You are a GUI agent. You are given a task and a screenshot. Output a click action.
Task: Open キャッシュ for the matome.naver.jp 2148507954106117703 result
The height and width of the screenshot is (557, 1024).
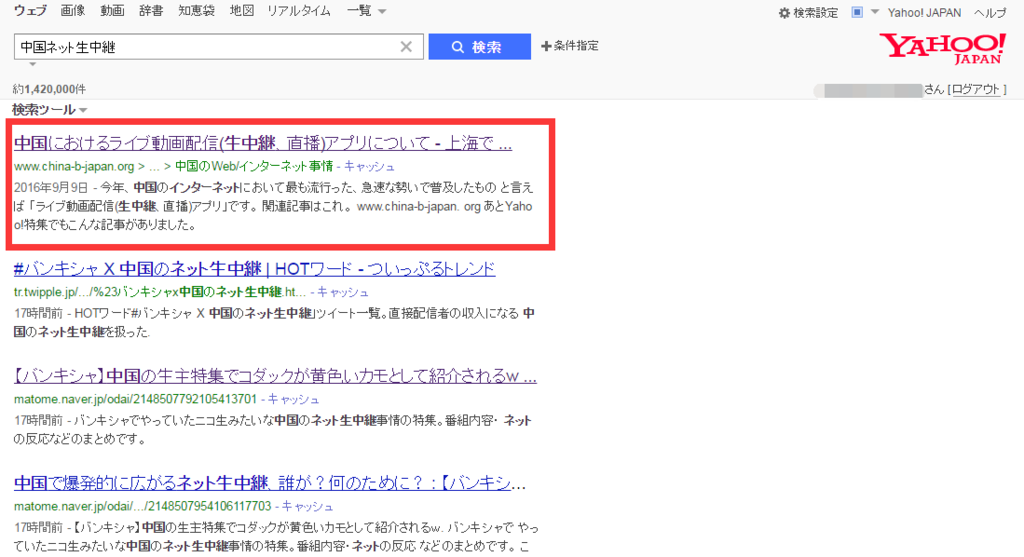tap(308, 506)
